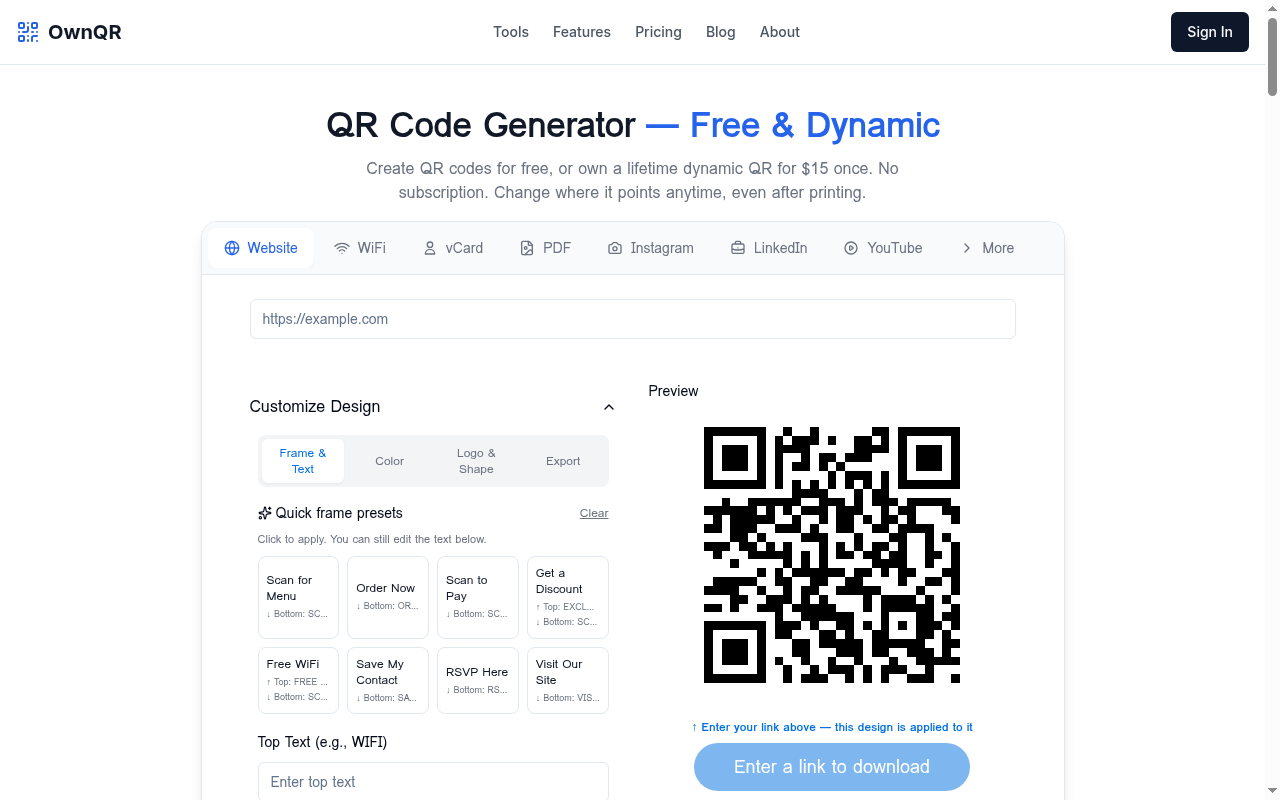Expand More QR code types

987,248
